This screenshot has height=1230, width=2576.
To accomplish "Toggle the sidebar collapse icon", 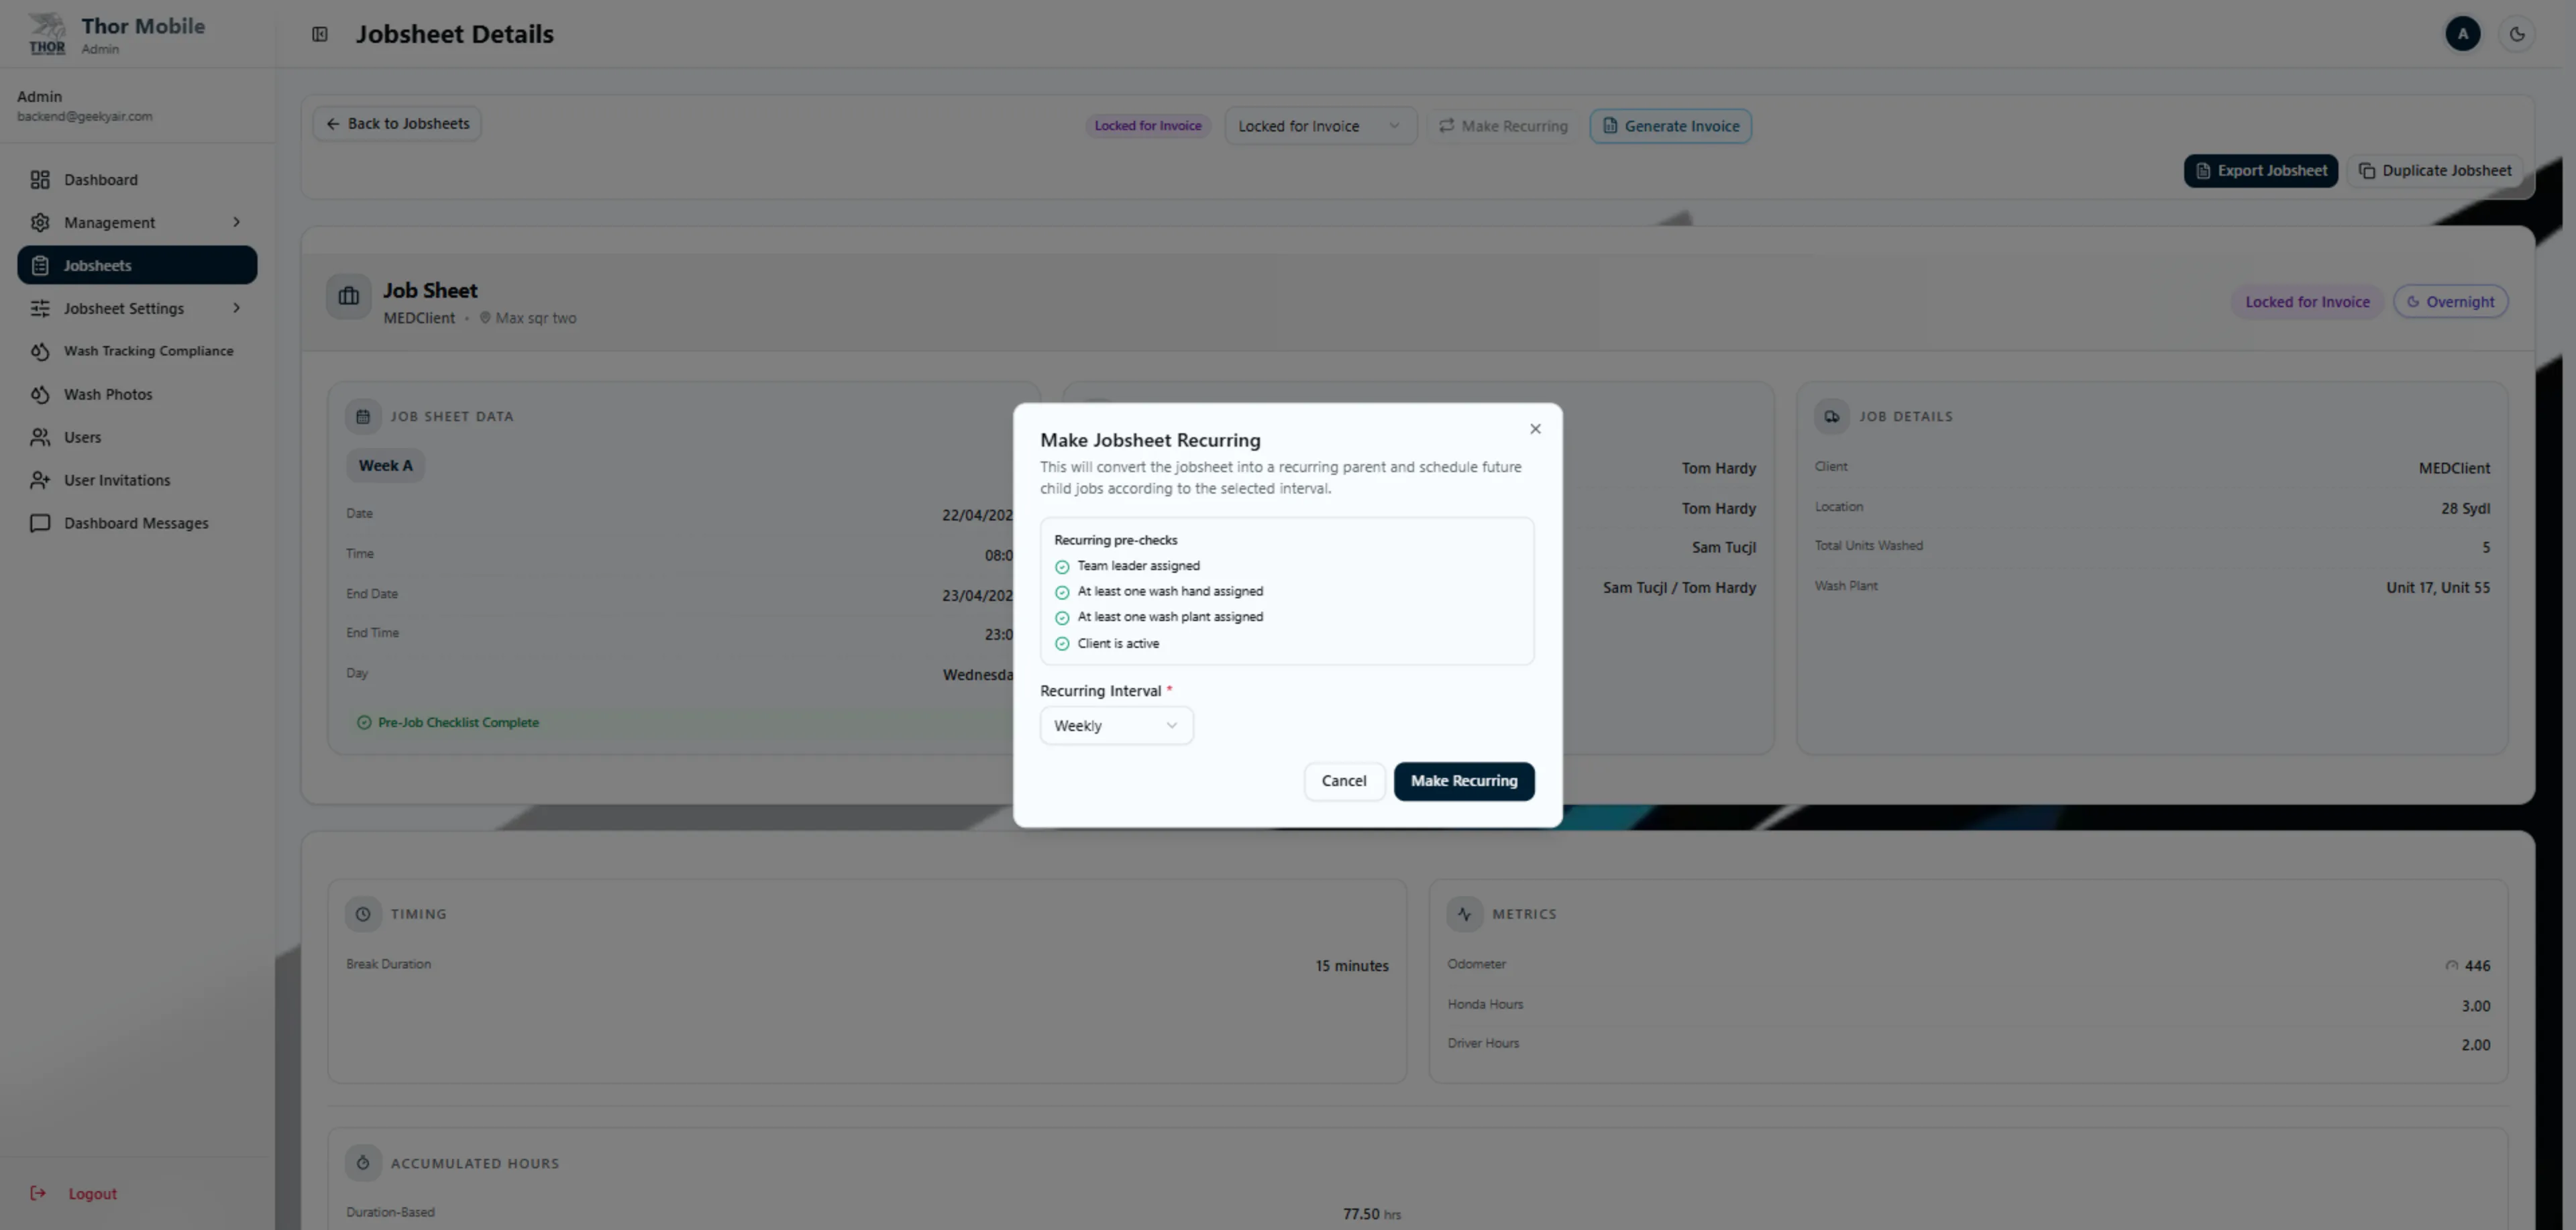I will point(320,34).
